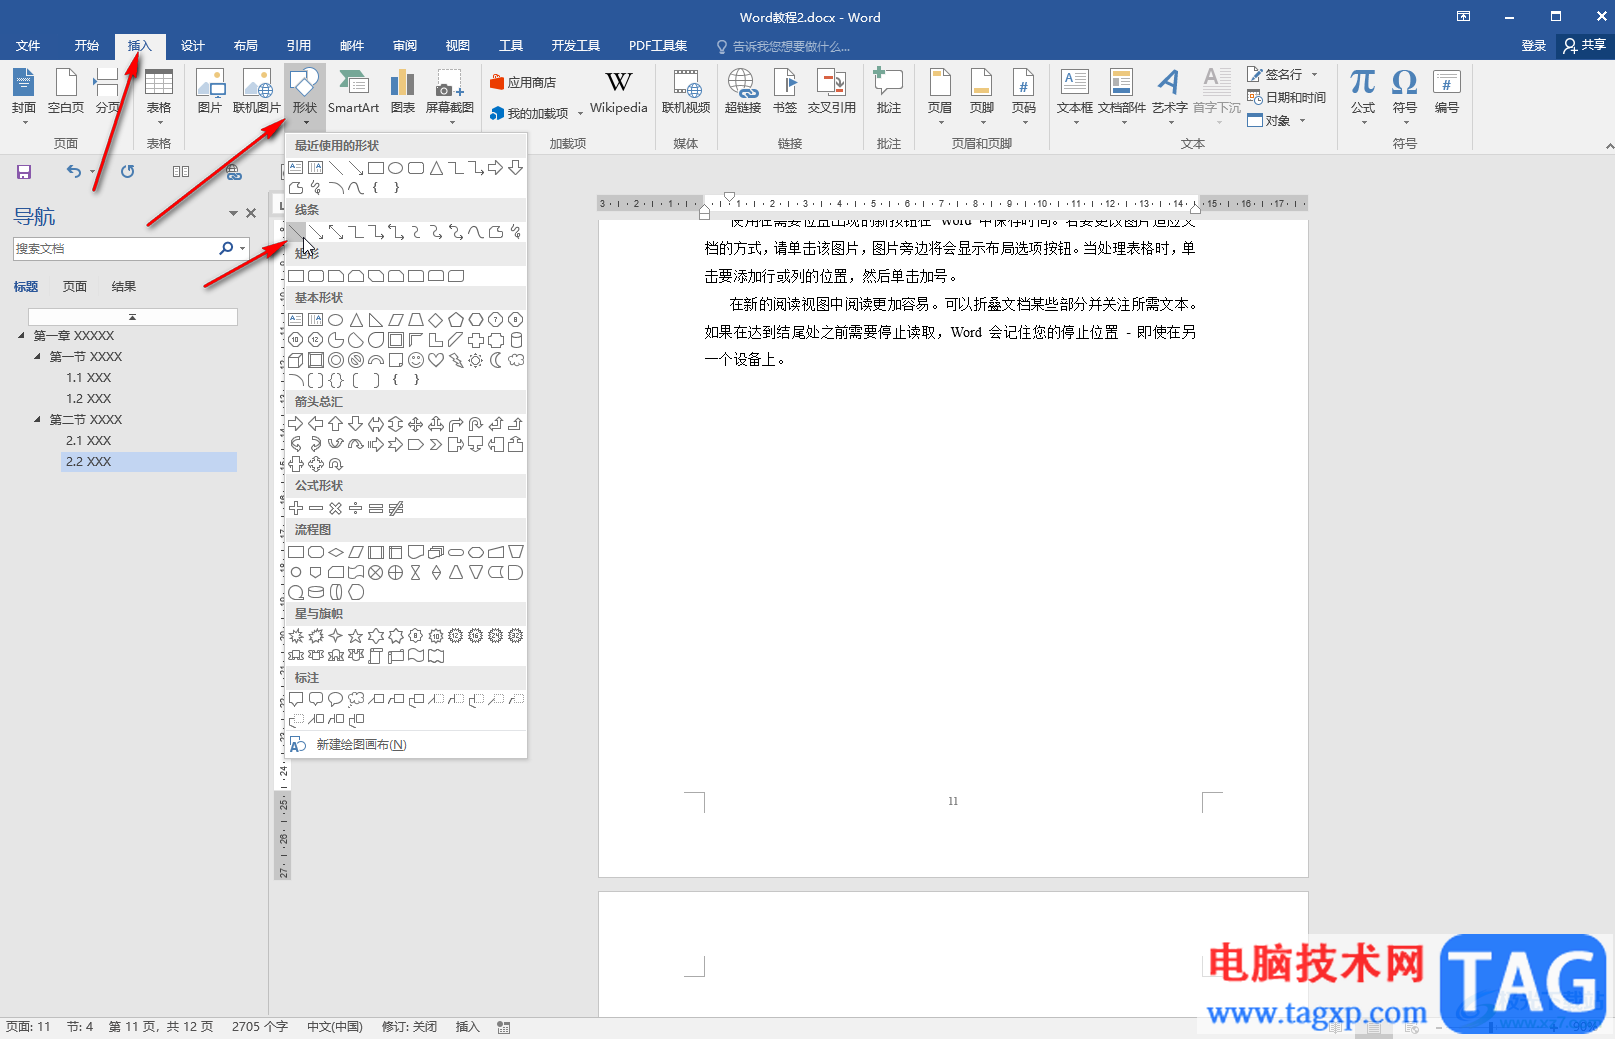Click the 搜索文档 search field
This screenshot has height=1039, width=1615.
point(115,248)
